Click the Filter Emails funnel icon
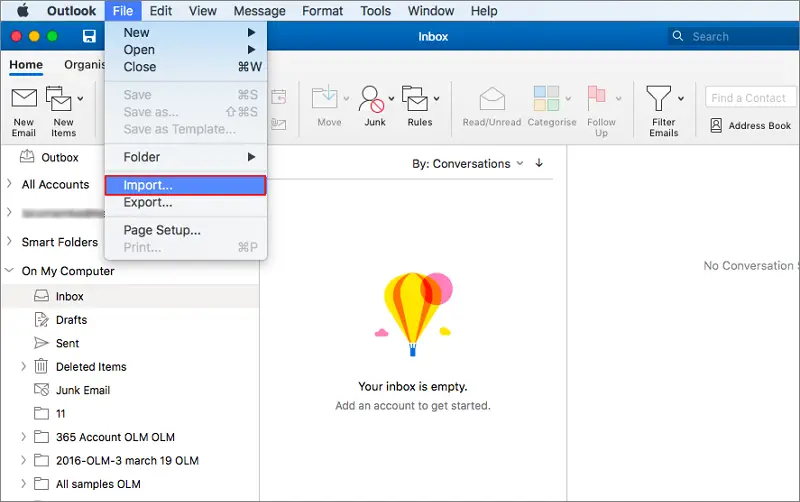 pos(659,98)
